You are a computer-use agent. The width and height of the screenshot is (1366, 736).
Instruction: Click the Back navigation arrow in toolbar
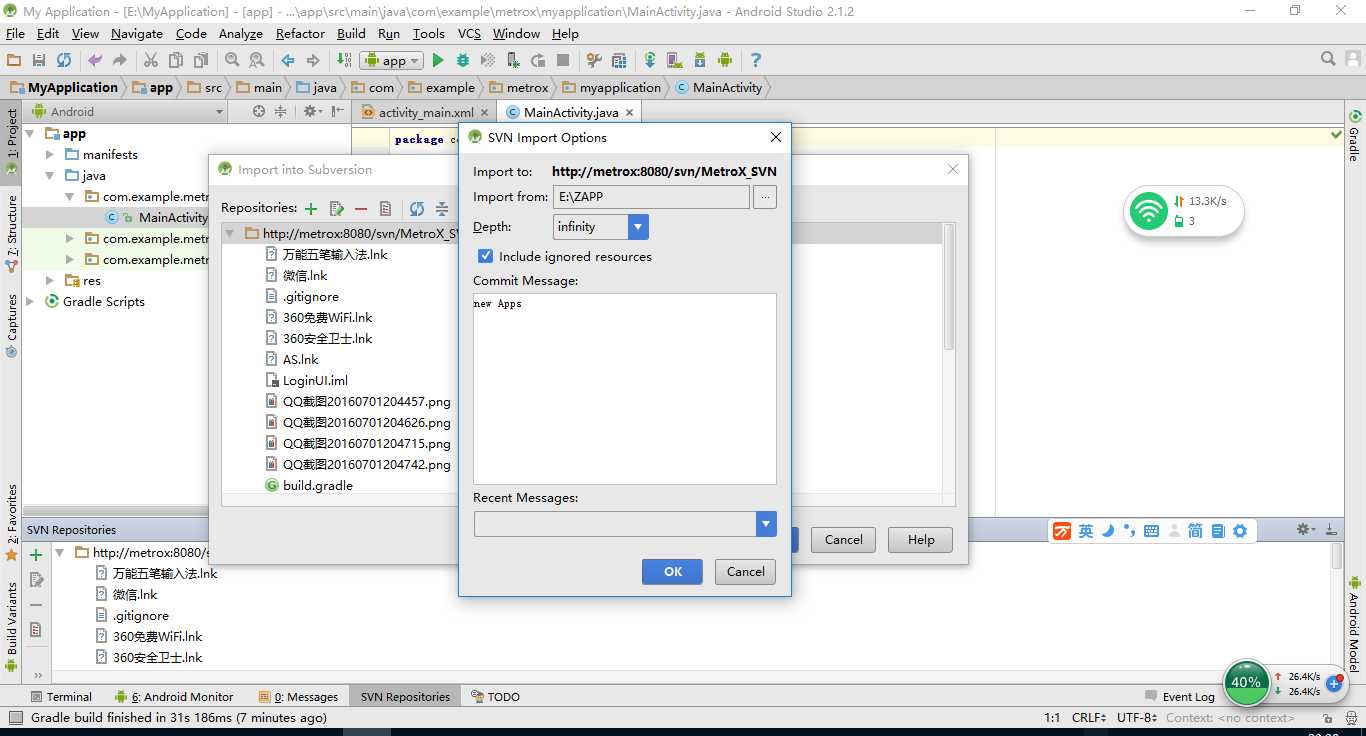click(x=288, y=60)
